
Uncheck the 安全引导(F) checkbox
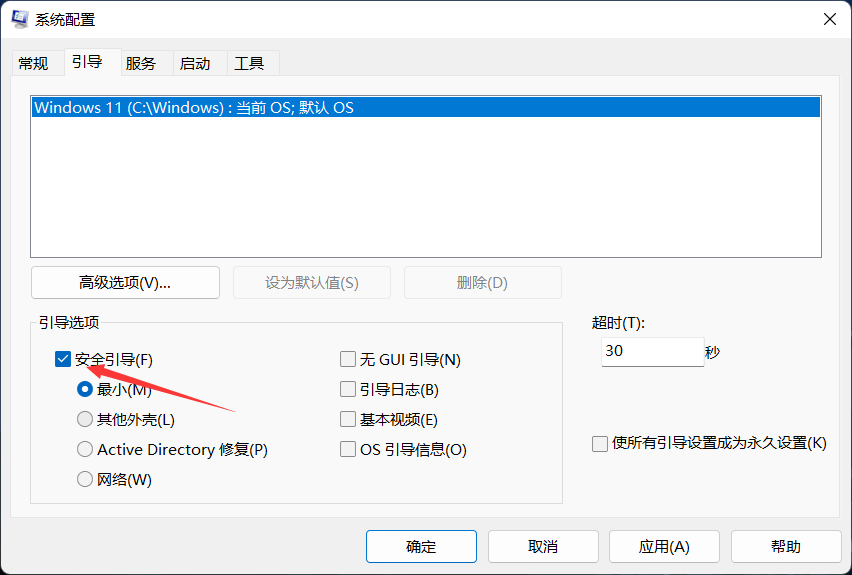(63, 359)
